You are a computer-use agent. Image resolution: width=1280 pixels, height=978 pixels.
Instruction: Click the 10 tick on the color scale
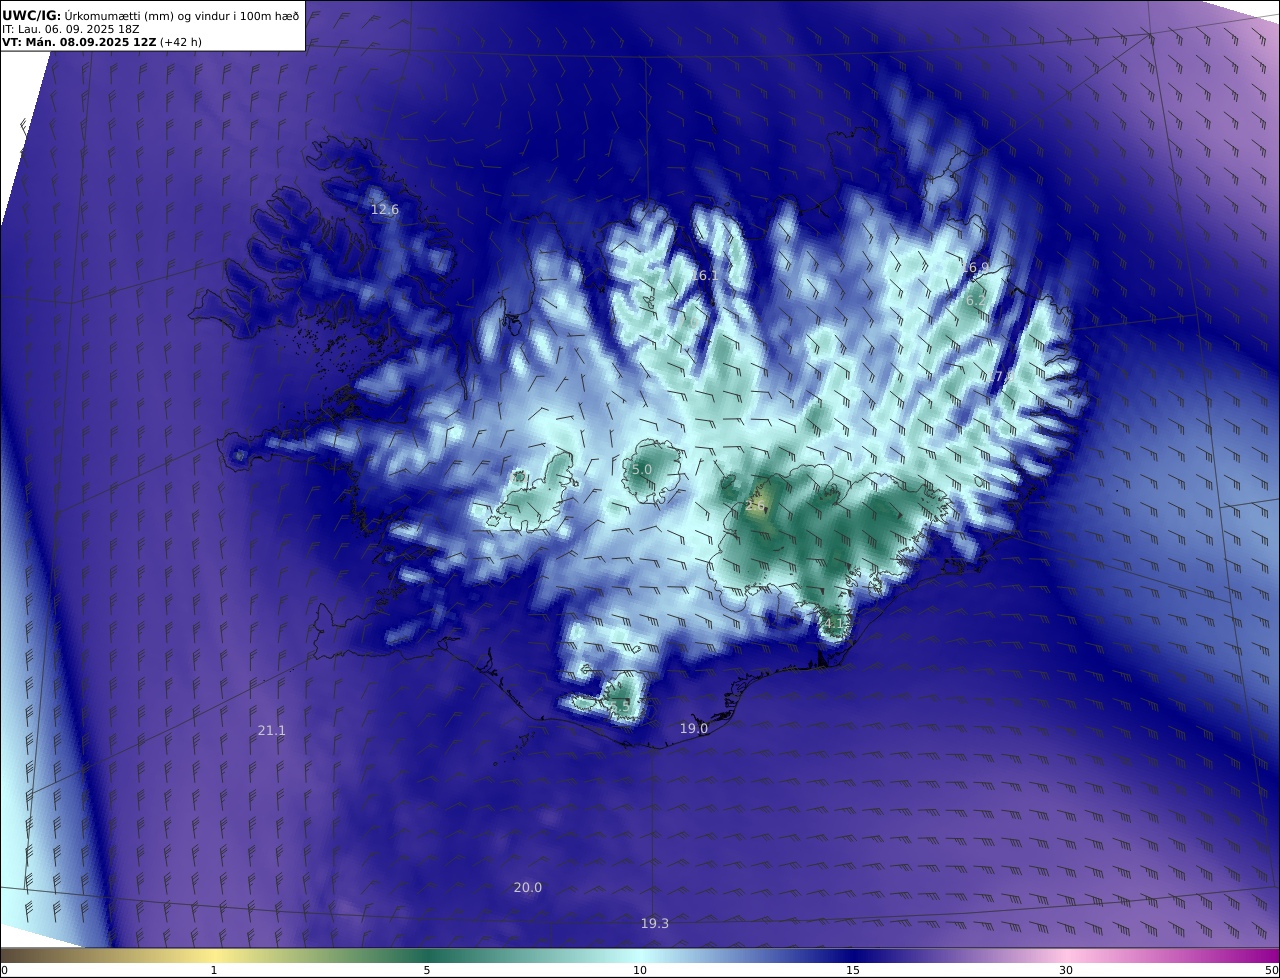pyautogui.click(x=640, y=970)
